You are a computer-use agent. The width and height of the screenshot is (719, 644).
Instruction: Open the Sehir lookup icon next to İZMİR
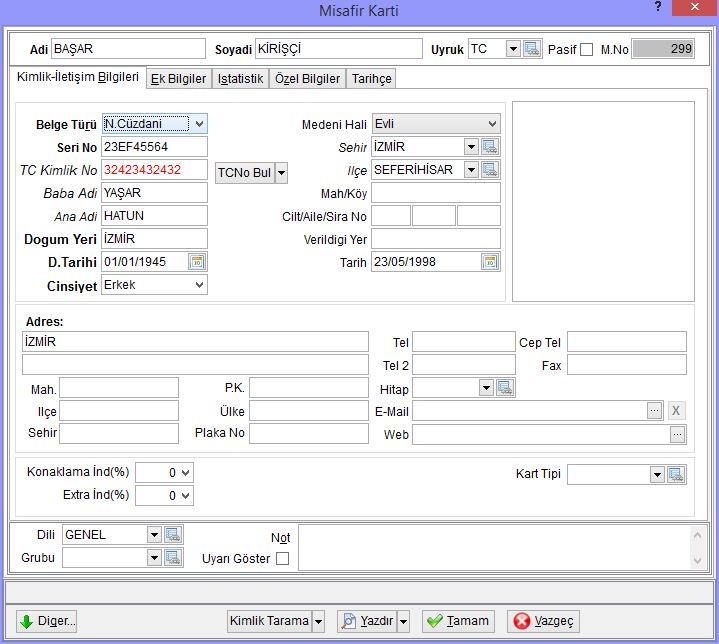point(490,147)
